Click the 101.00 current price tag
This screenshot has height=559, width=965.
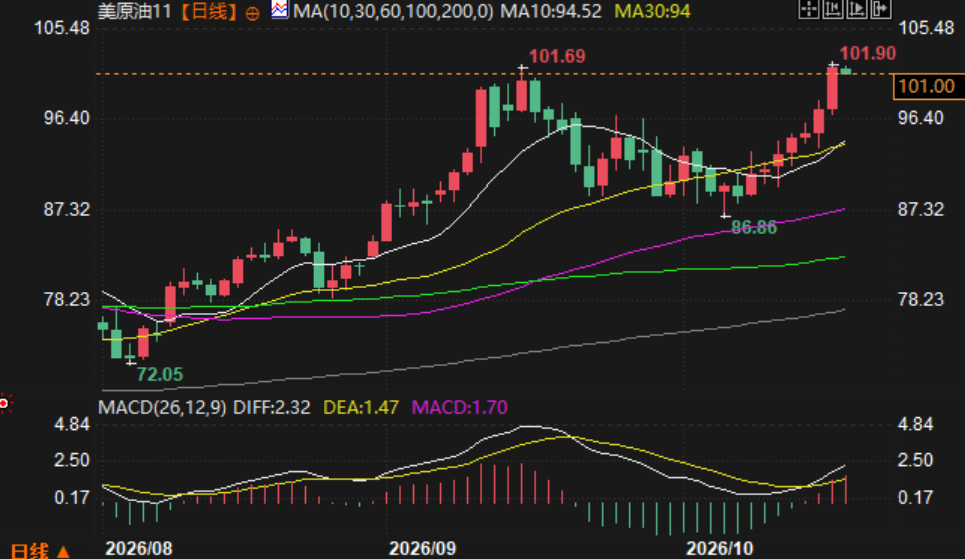(928, 86)
